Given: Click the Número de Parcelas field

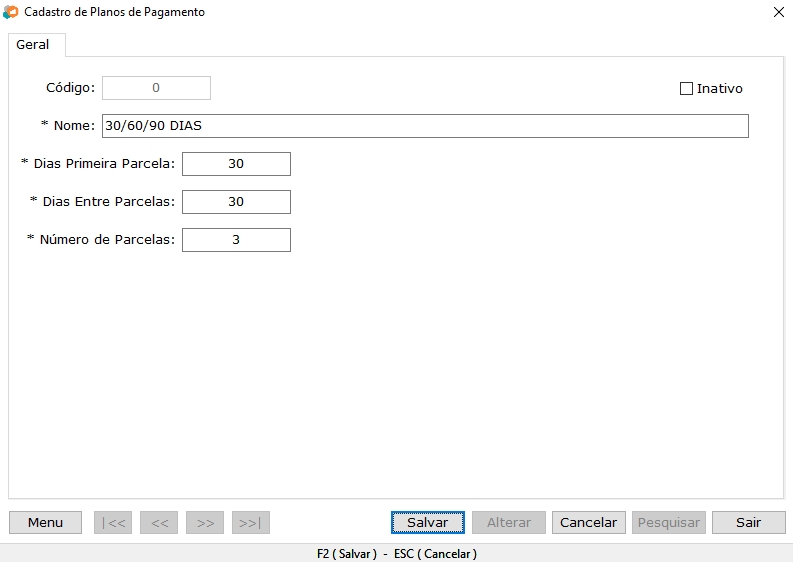Looking at the screenshot, I should 236,240.
